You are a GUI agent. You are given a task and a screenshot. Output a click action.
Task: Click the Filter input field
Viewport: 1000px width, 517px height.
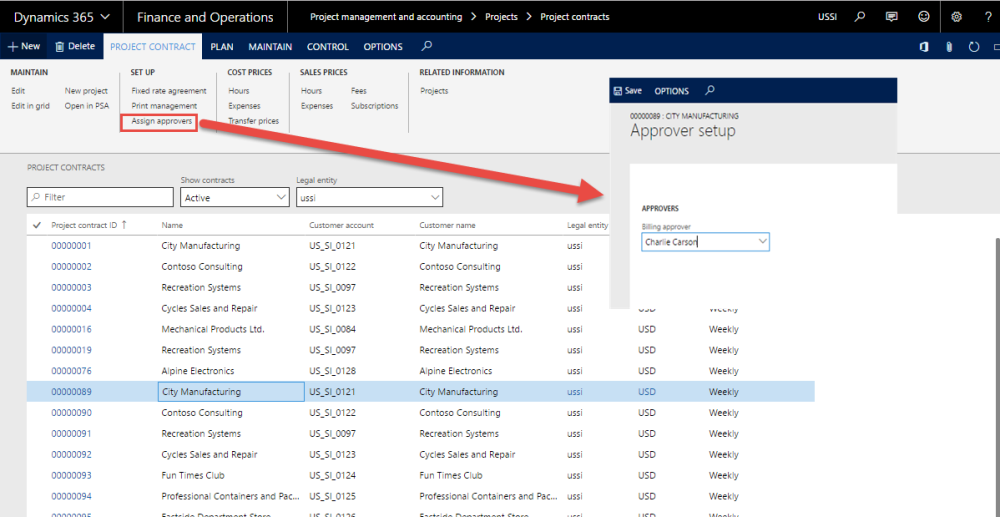pos(100,198)
